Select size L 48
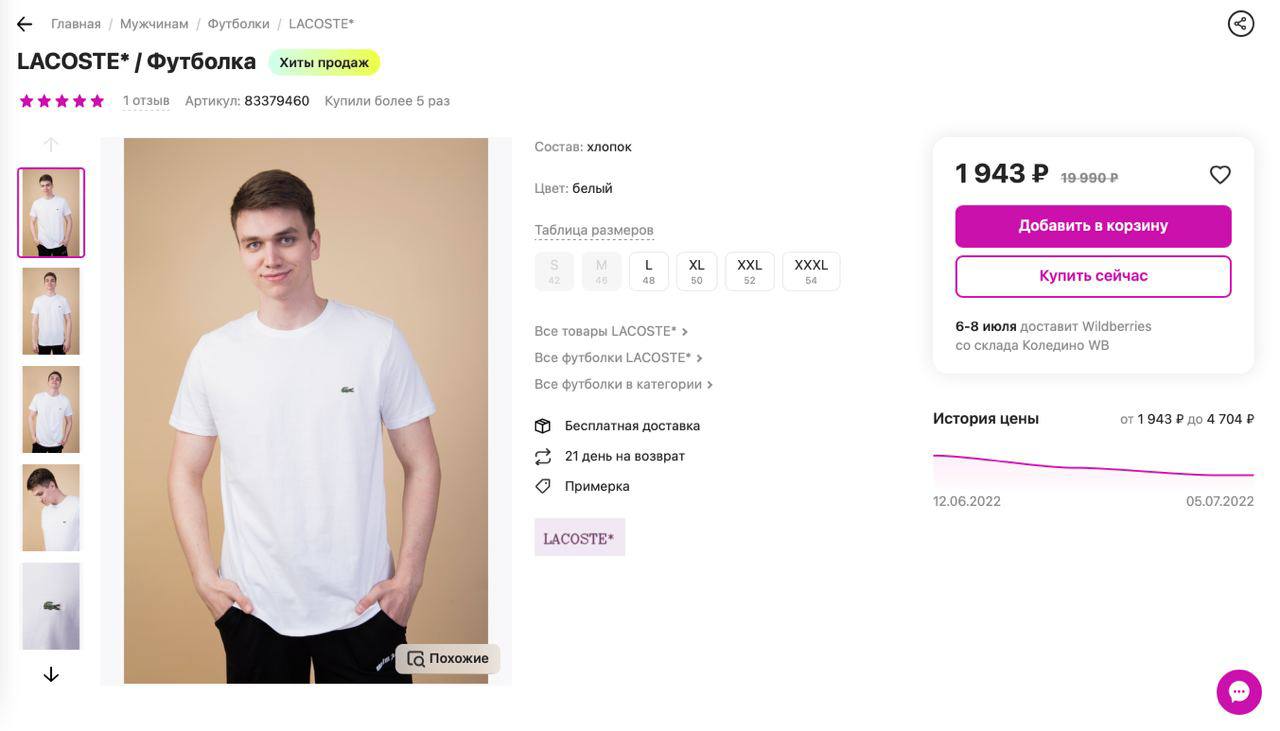This screenshot has height=731, width=1280. tap(649, 271)
